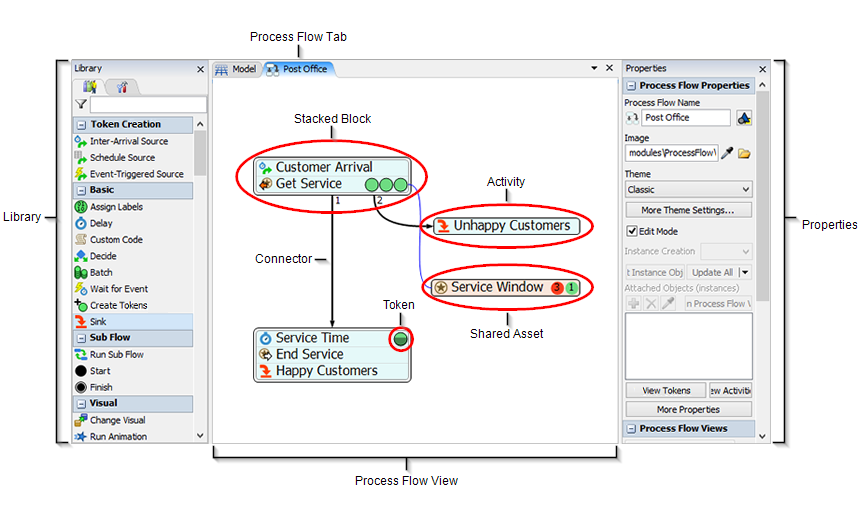
Task: Click the image eyedropper sampler icon
Action: (x=727, y=153)
